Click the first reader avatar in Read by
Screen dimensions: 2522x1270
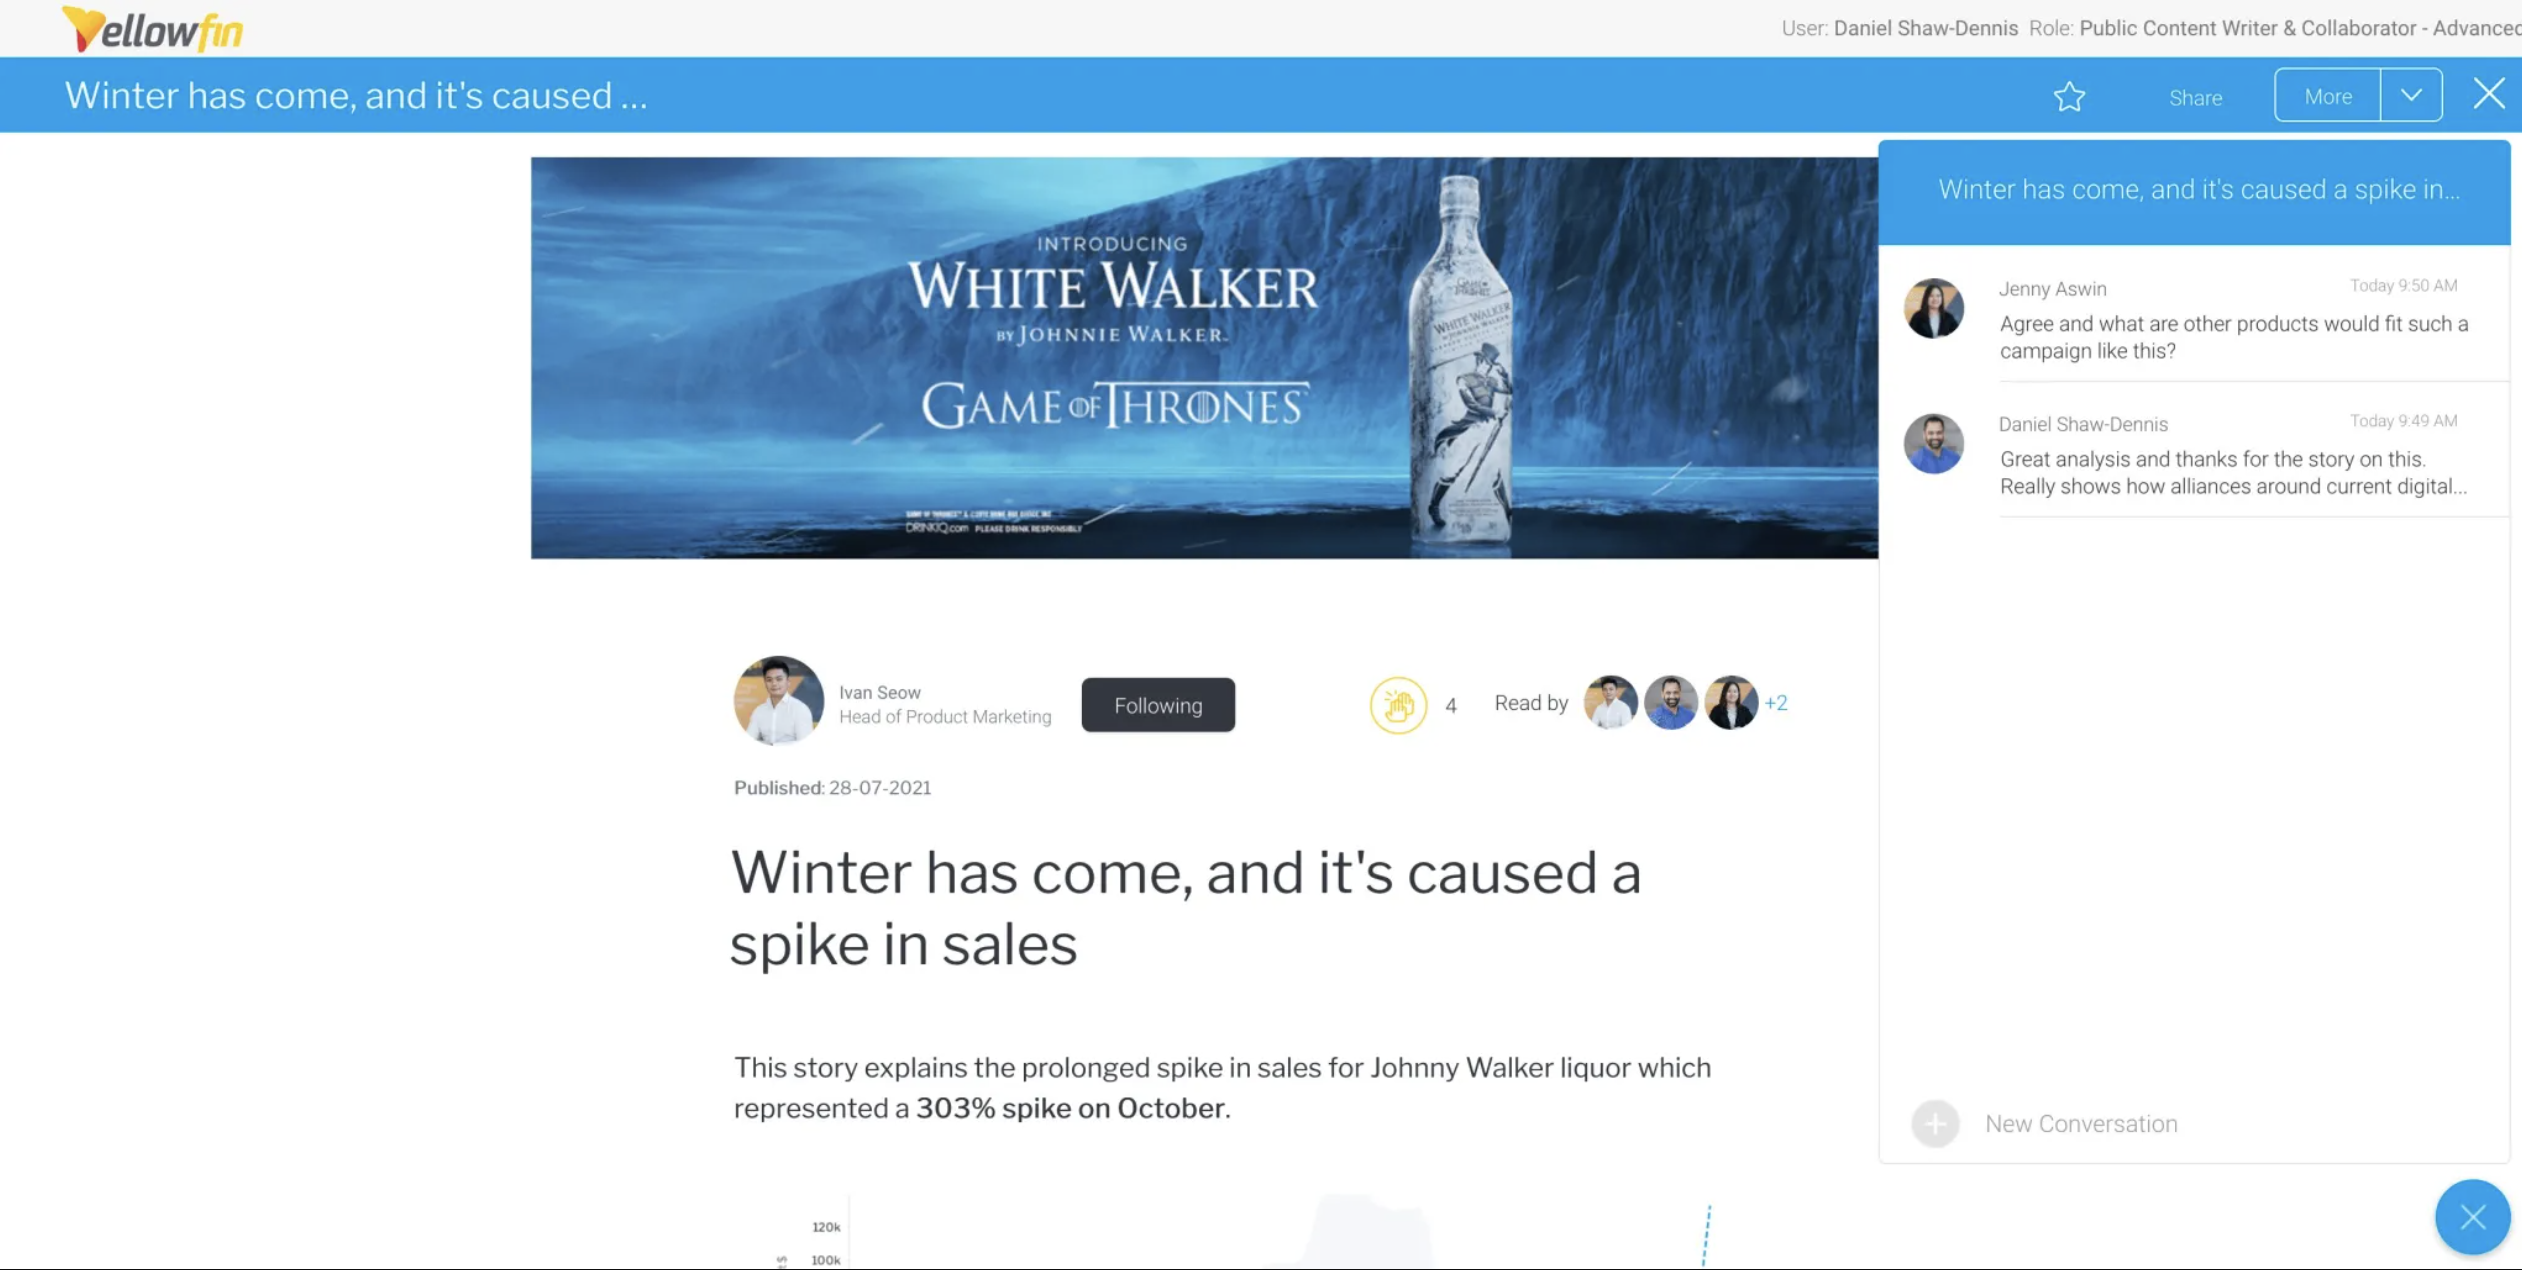pos(1610,703)
